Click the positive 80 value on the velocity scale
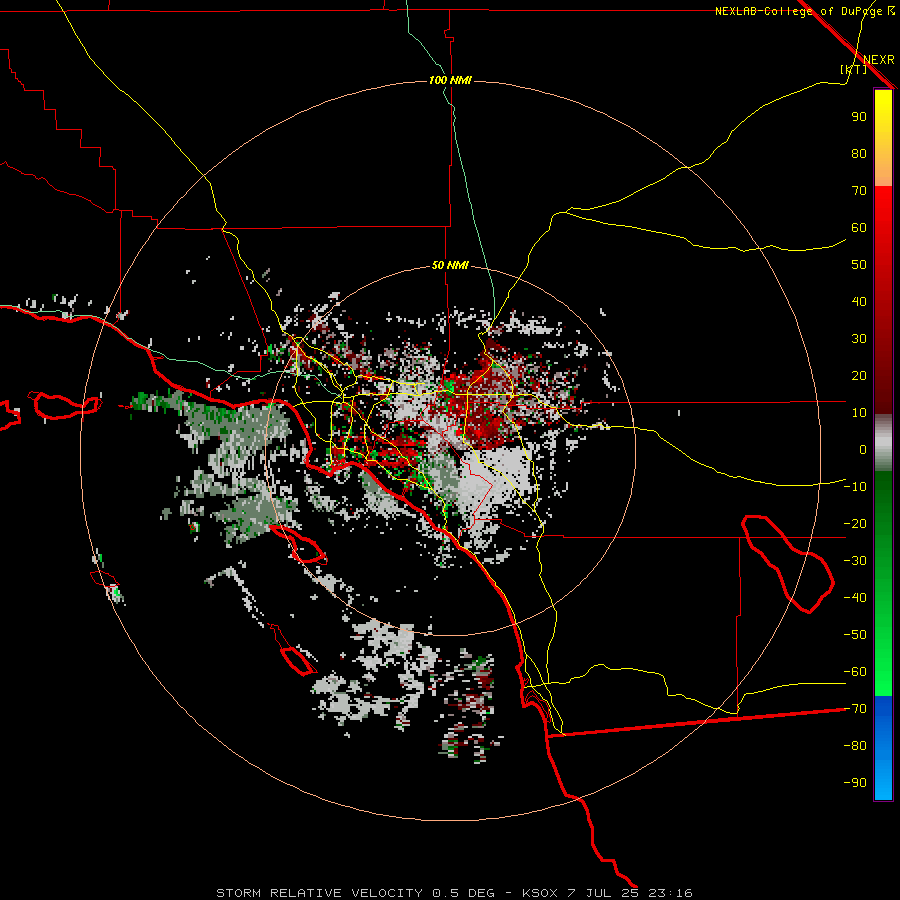900x900 pixels. [x=859, y=154]
